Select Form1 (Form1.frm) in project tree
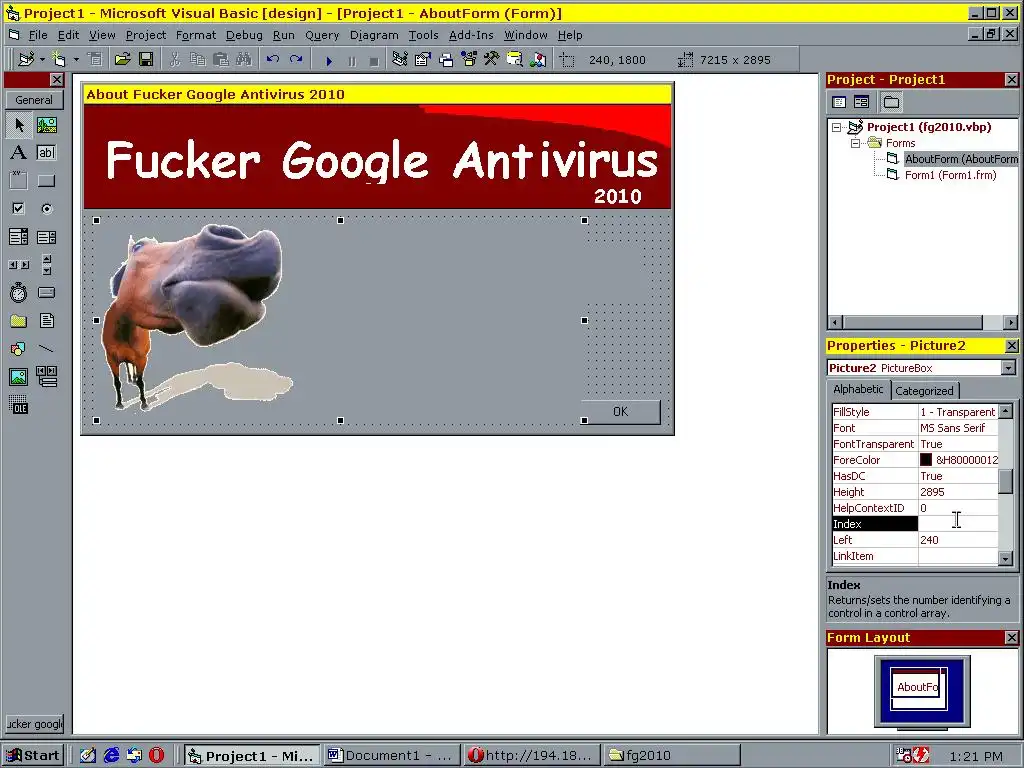The height and width of the screenshot is (768, 1024). point(950,175)
